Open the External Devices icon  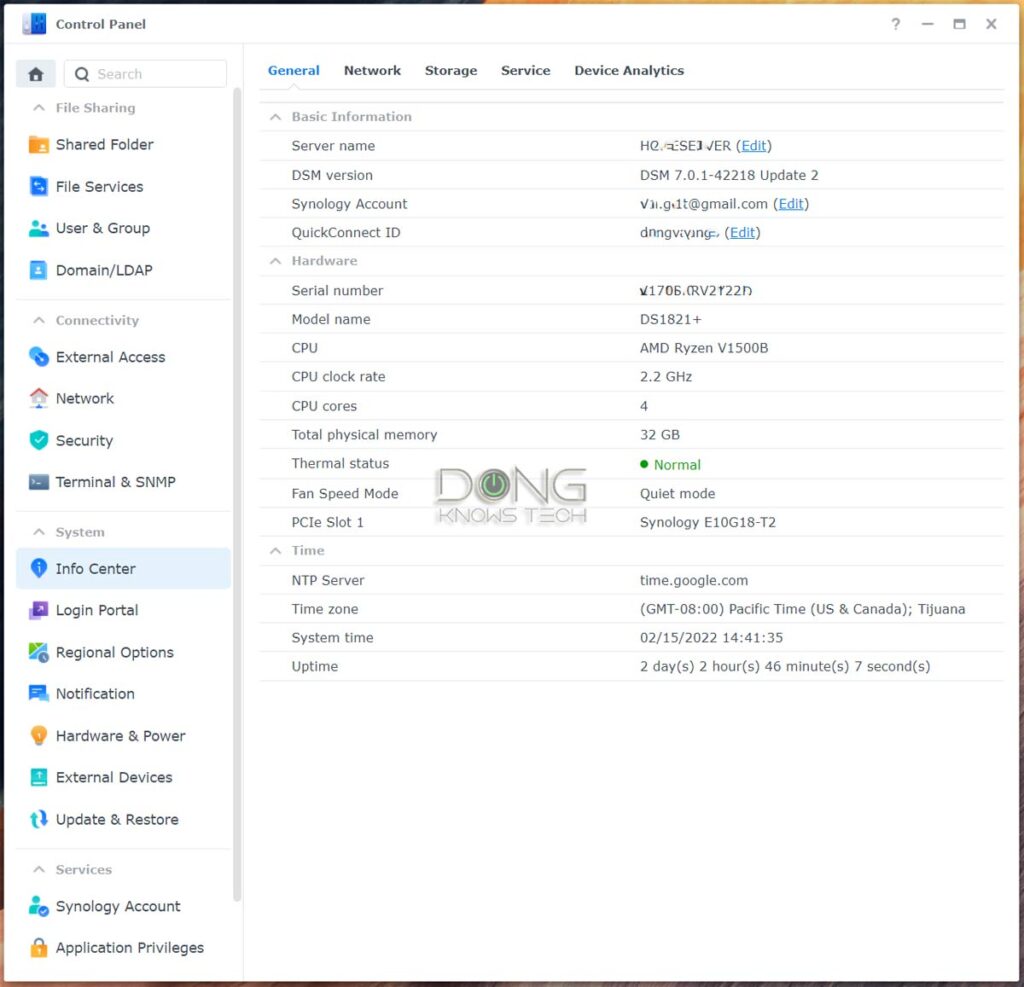click(x=39, y=777)
